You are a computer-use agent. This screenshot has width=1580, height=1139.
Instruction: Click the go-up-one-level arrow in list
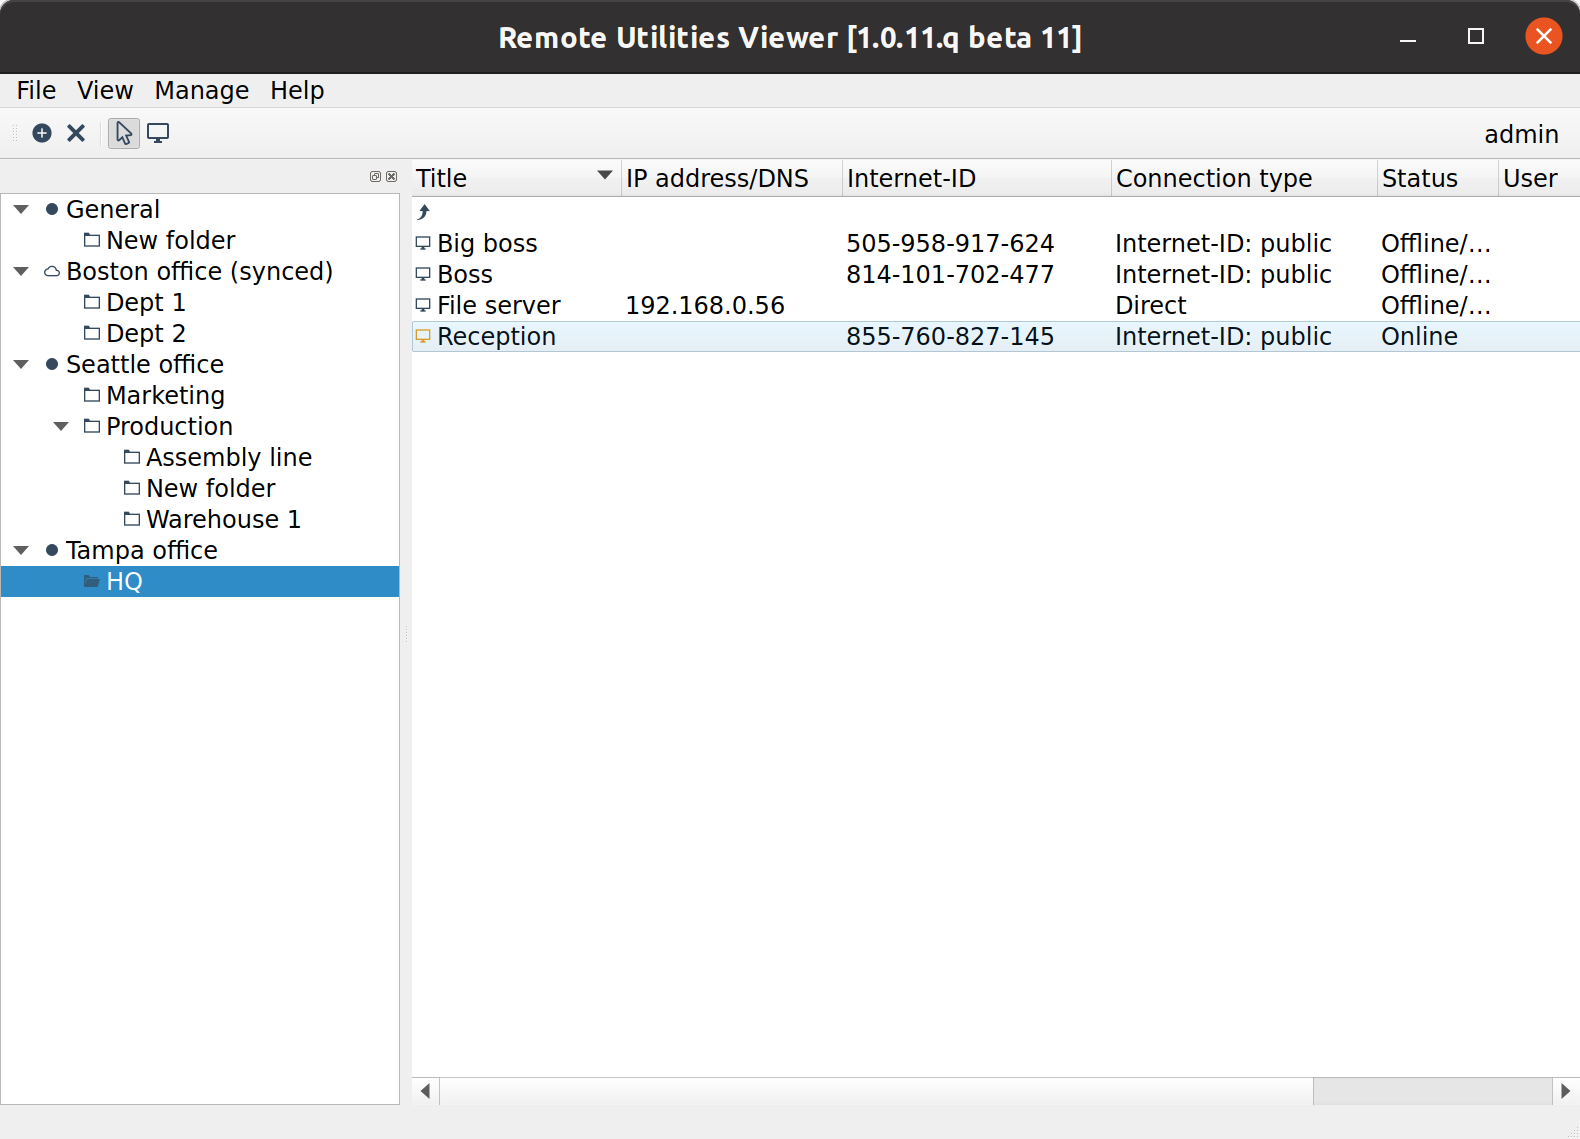pos(424,212)
